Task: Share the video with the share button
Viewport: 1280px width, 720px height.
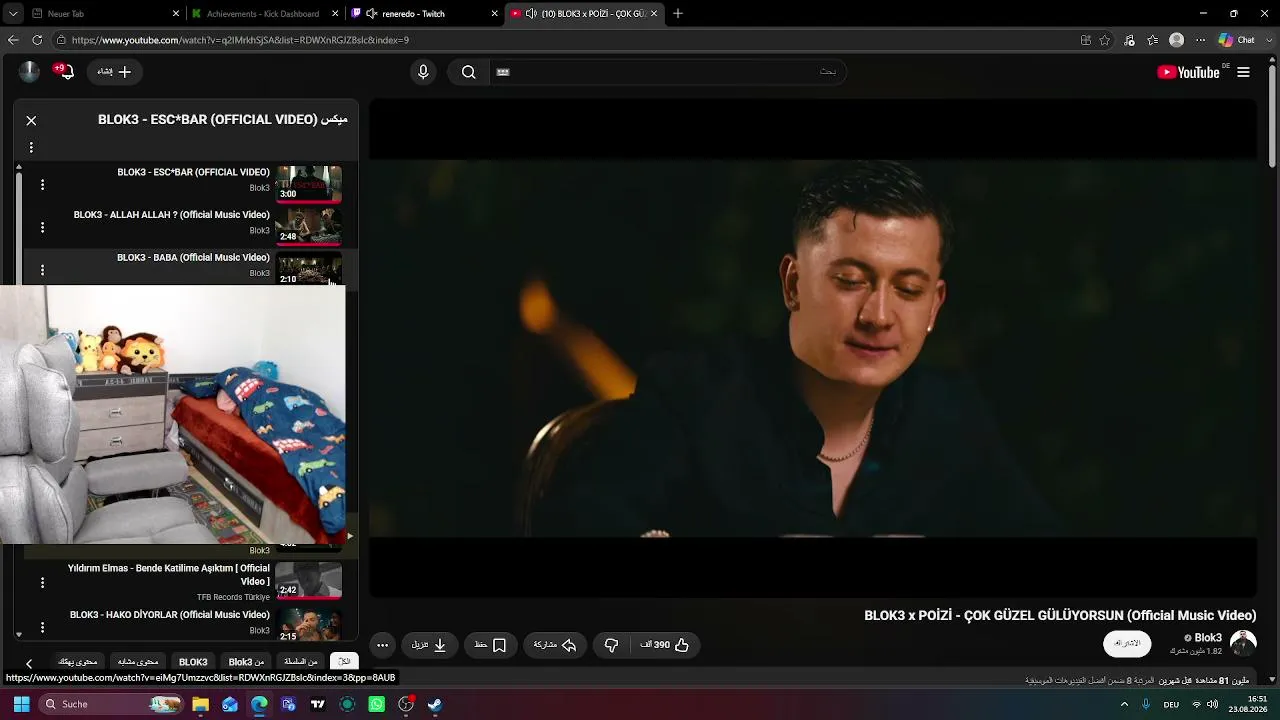Action: pyautogui.click(x=555, y=645)
